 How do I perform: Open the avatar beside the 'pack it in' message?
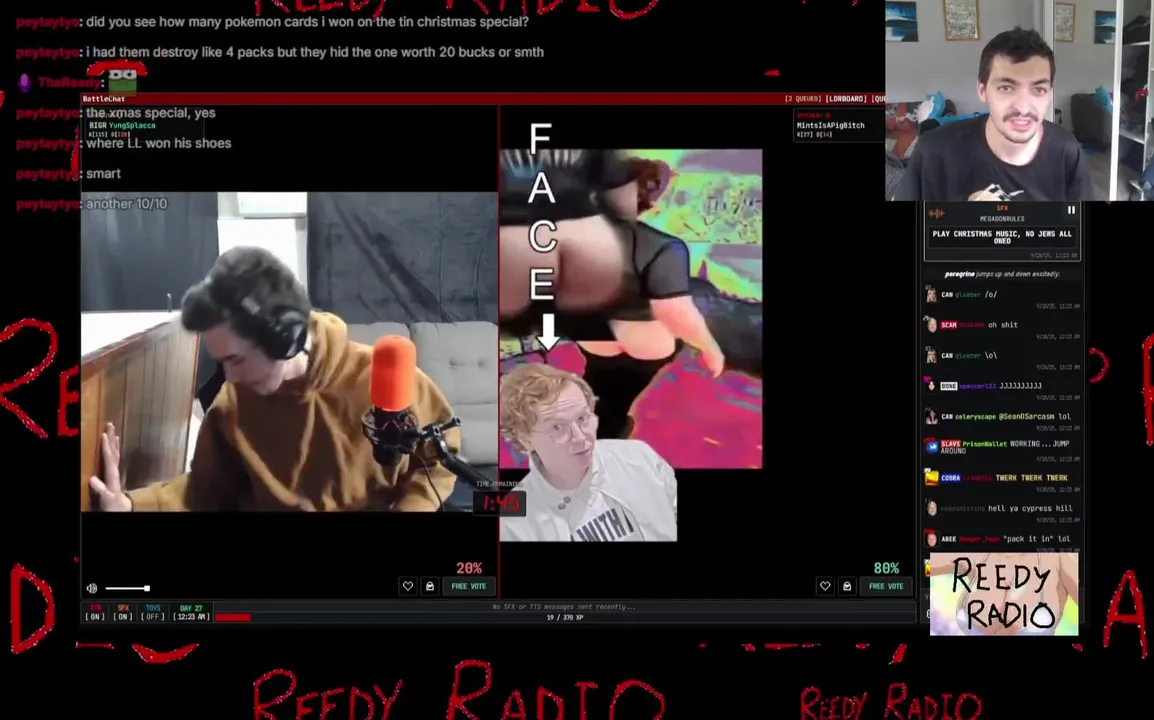[931, 539]
